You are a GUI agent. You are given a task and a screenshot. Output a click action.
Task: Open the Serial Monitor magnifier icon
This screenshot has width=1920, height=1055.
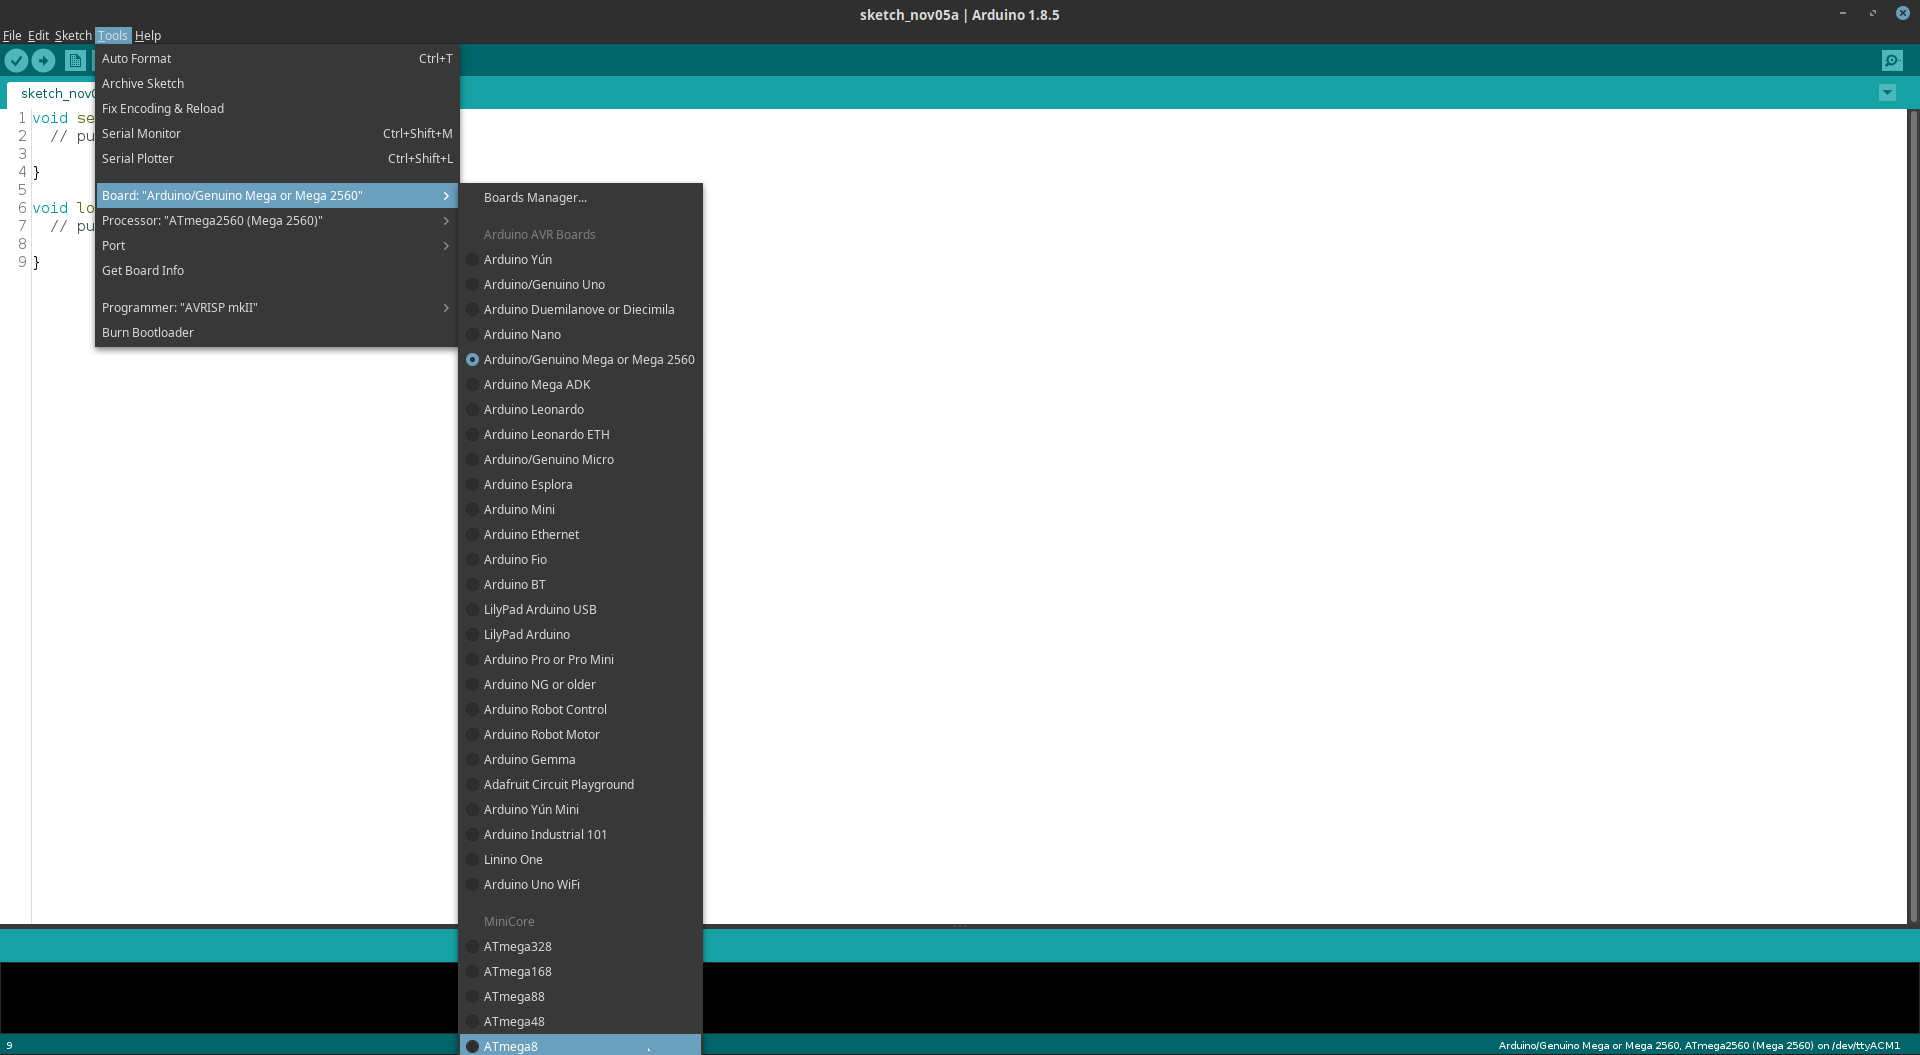pos(1892,61)
